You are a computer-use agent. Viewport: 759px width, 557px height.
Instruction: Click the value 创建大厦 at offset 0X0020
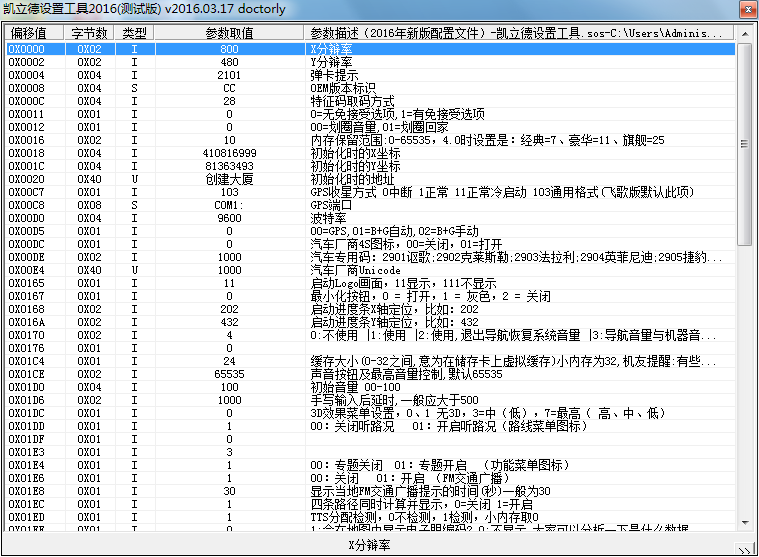pyautogui.click(x=229, y=179)
